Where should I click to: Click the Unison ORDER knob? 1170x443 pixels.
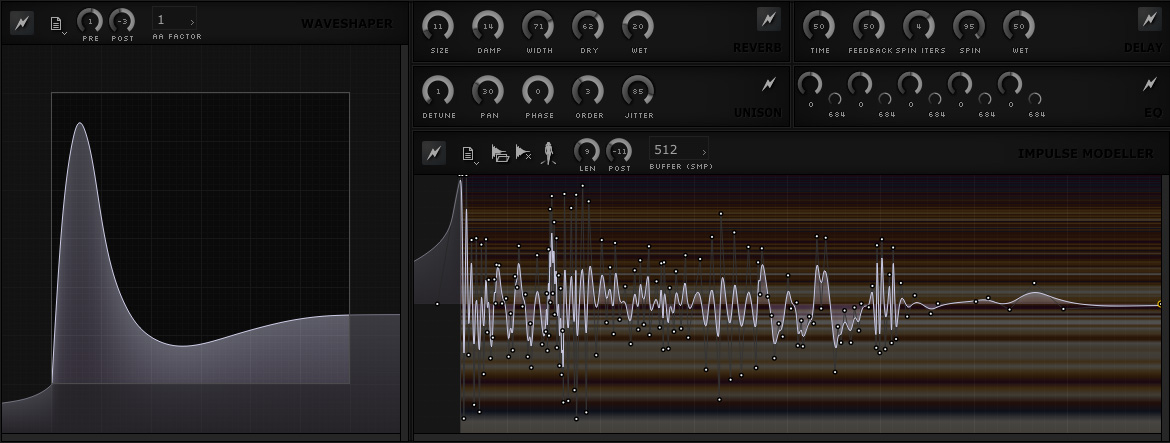588,91
